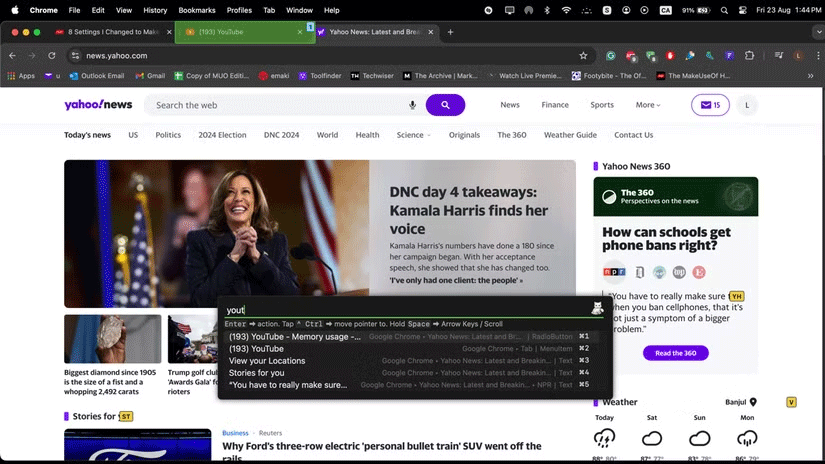Open the Outlook Email bookmark

97,76
